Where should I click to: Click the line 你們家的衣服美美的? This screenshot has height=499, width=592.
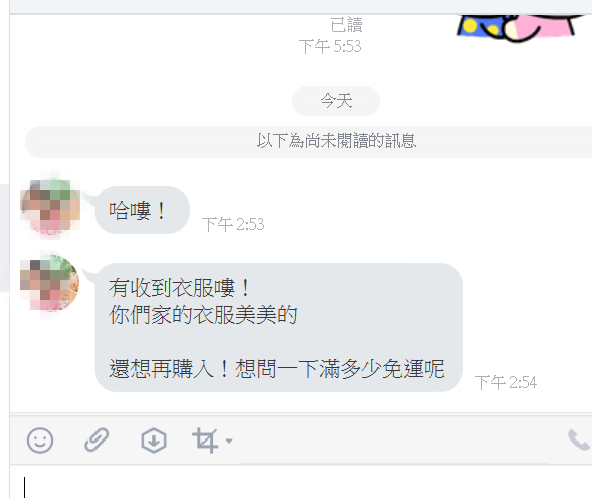click(x=203, y=315)
